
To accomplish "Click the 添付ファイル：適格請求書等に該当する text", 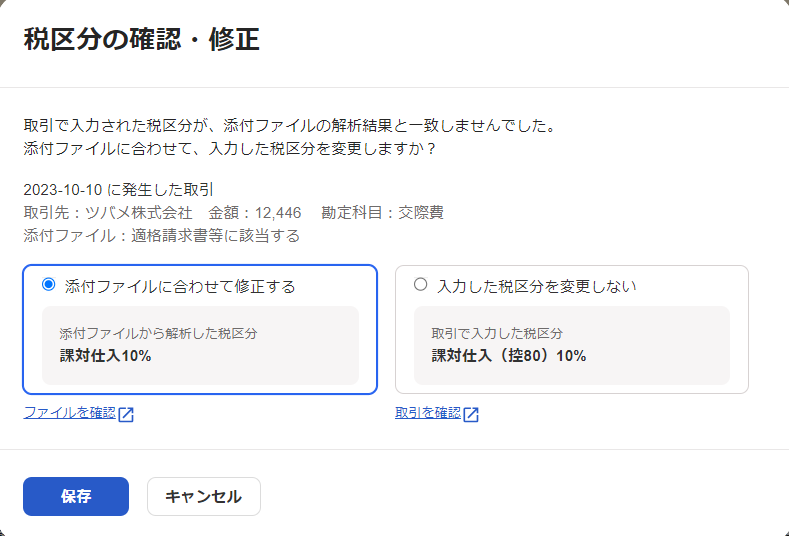I will pyautogui.click(x=162, y=236).
